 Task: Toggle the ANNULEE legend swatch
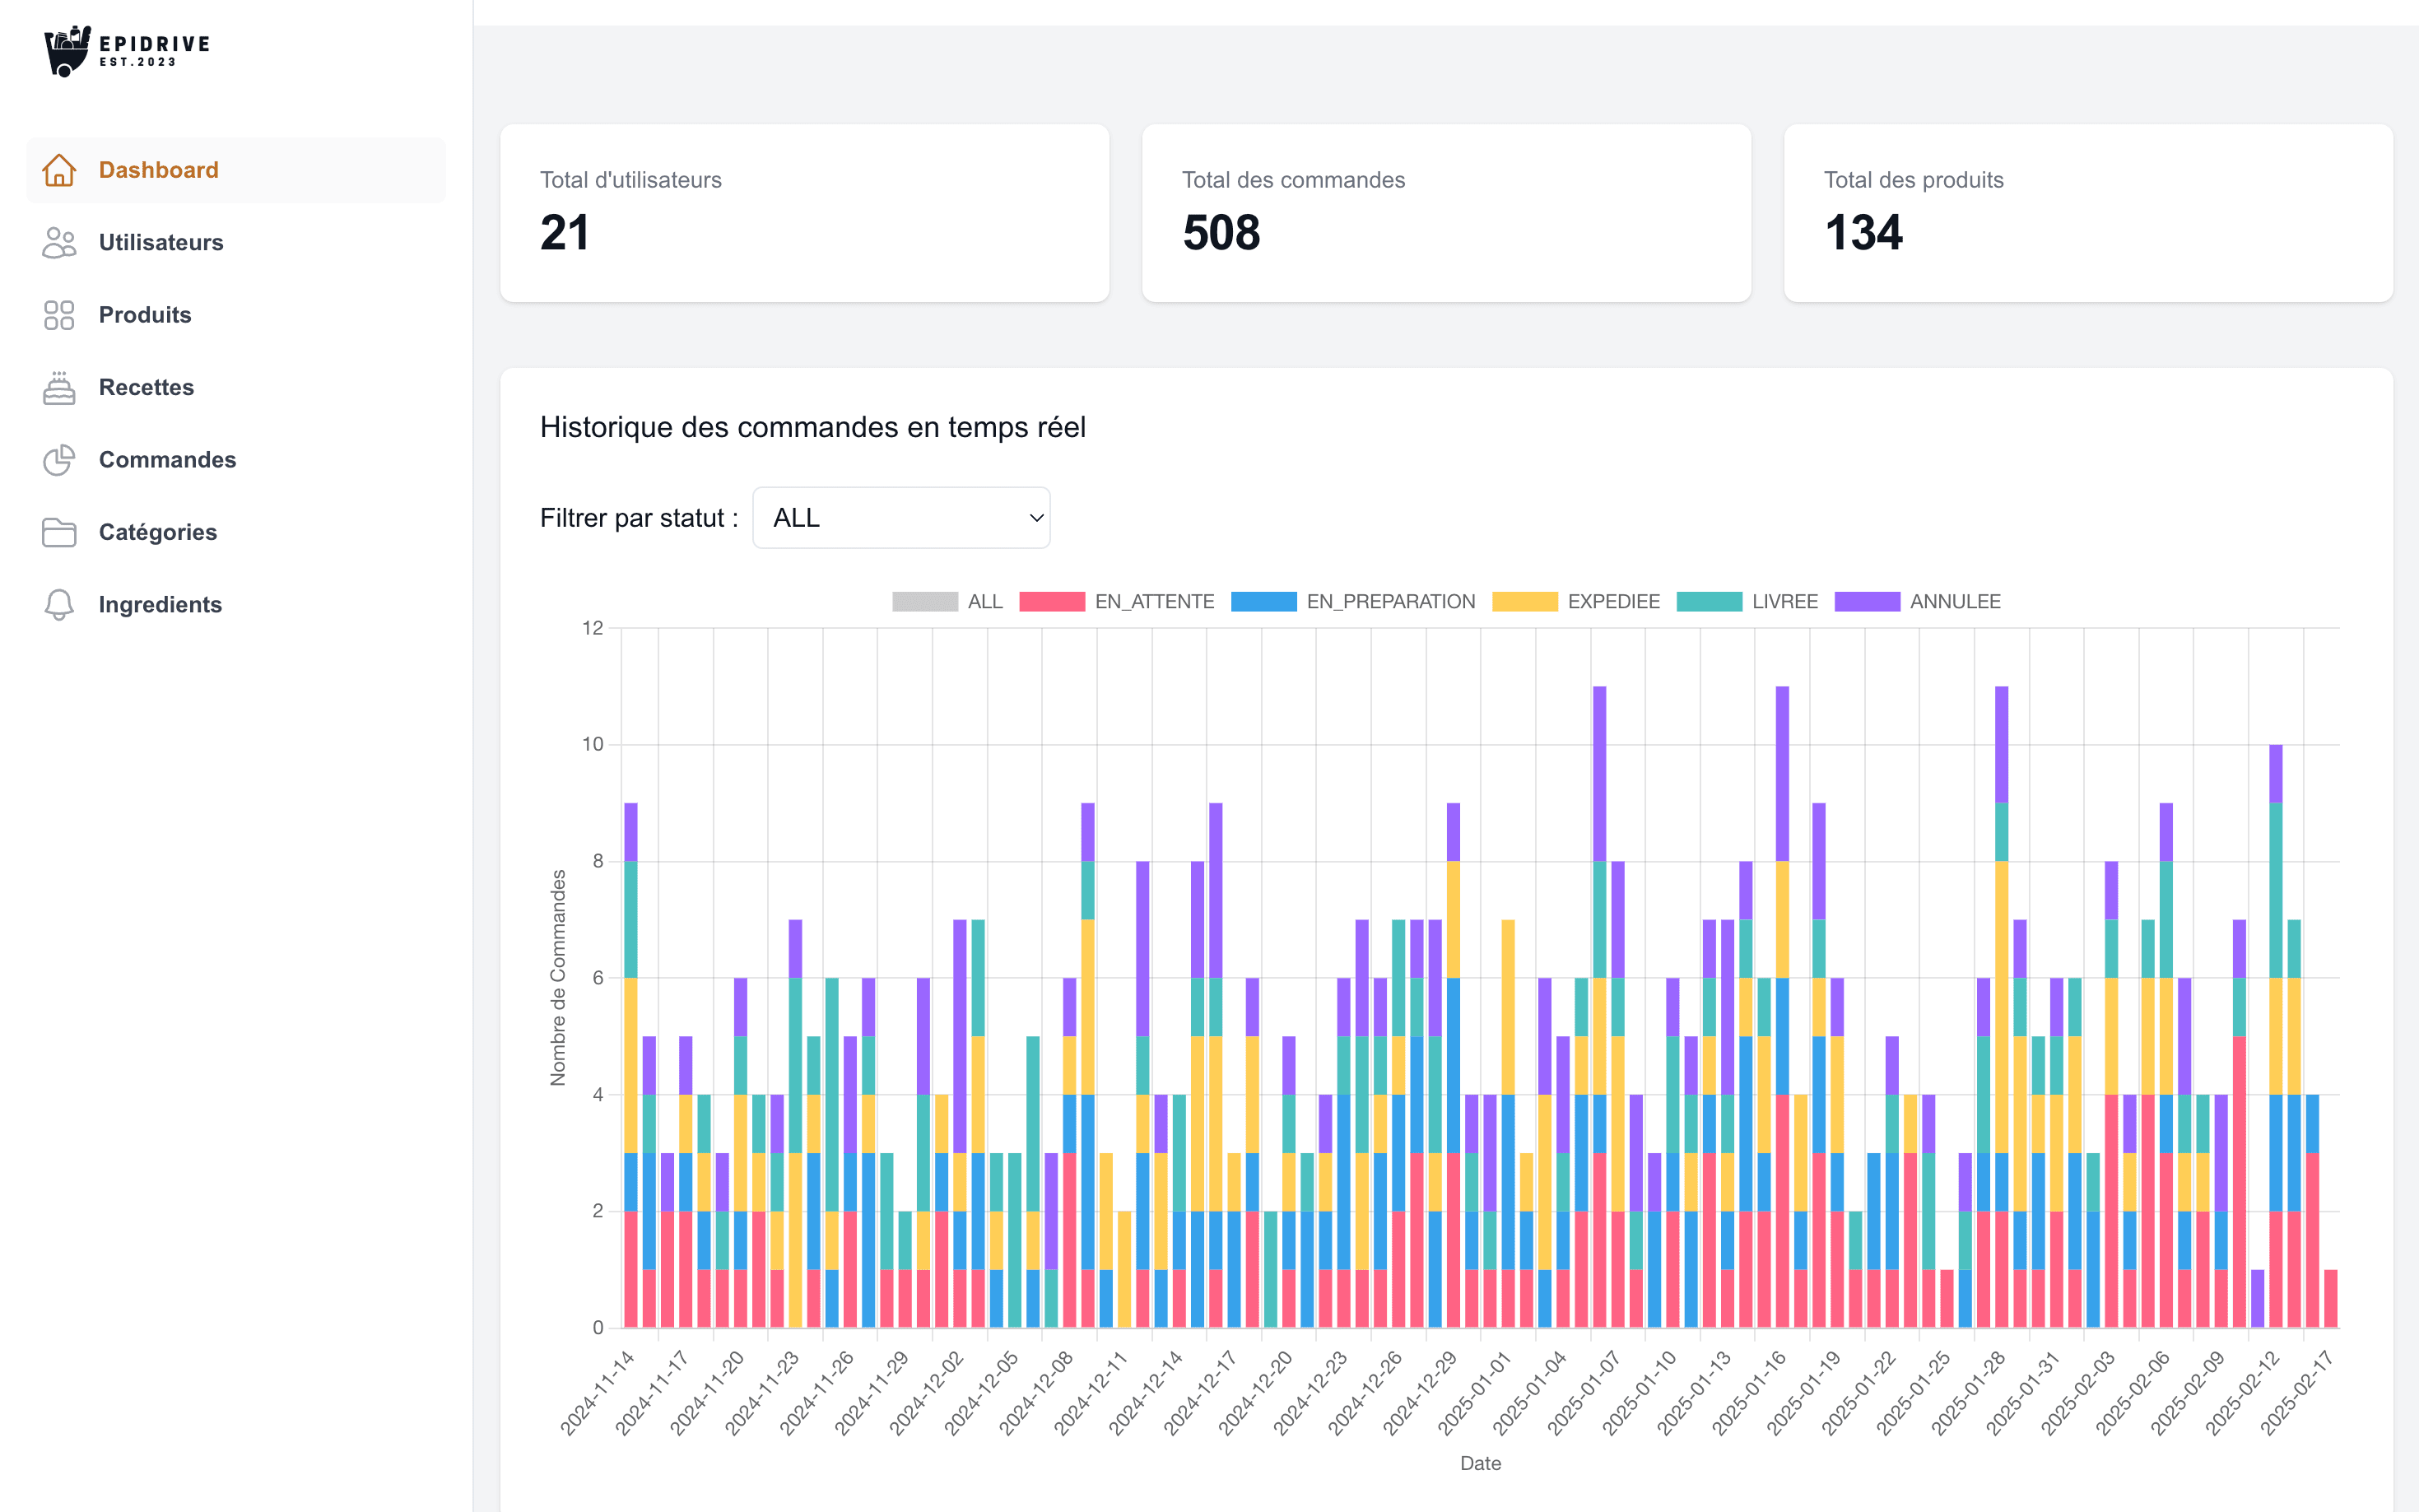pyautogui.click(x=1867, y=601)
